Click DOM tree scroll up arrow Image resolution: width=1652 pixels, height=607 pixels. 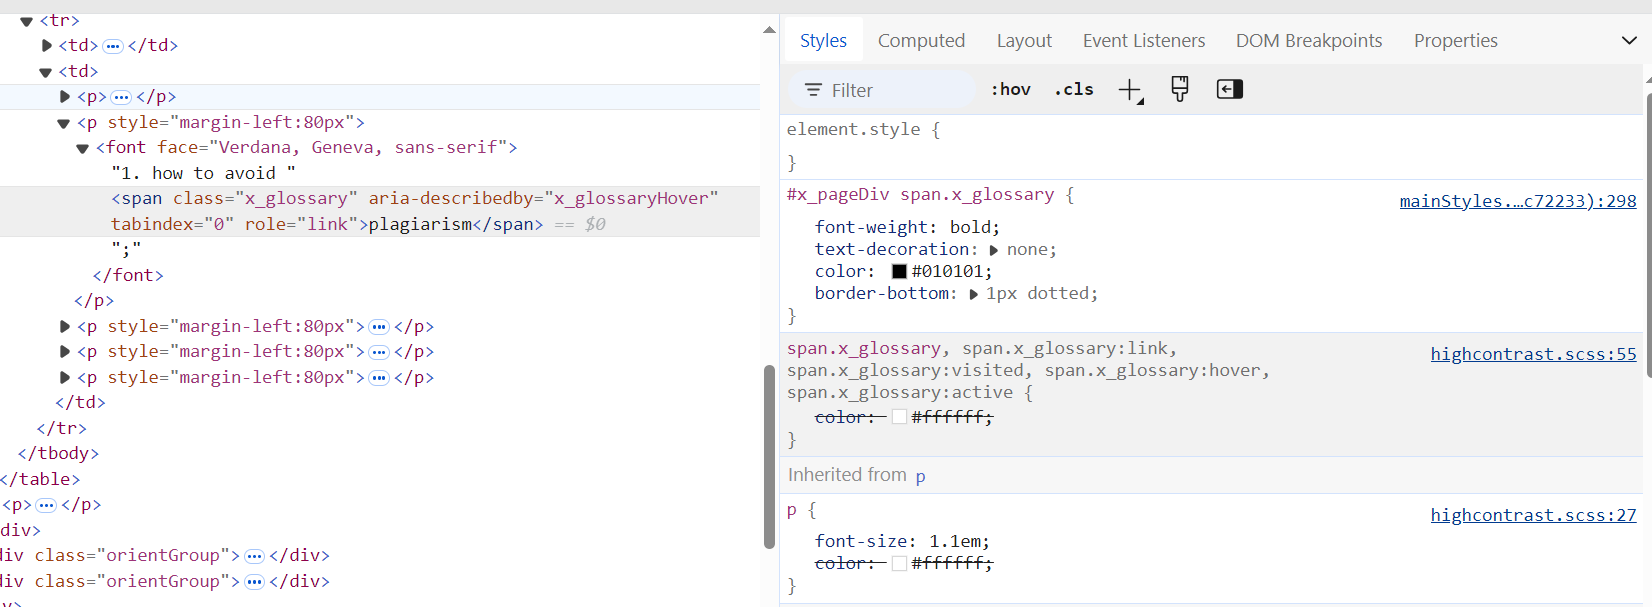[769, 29]
